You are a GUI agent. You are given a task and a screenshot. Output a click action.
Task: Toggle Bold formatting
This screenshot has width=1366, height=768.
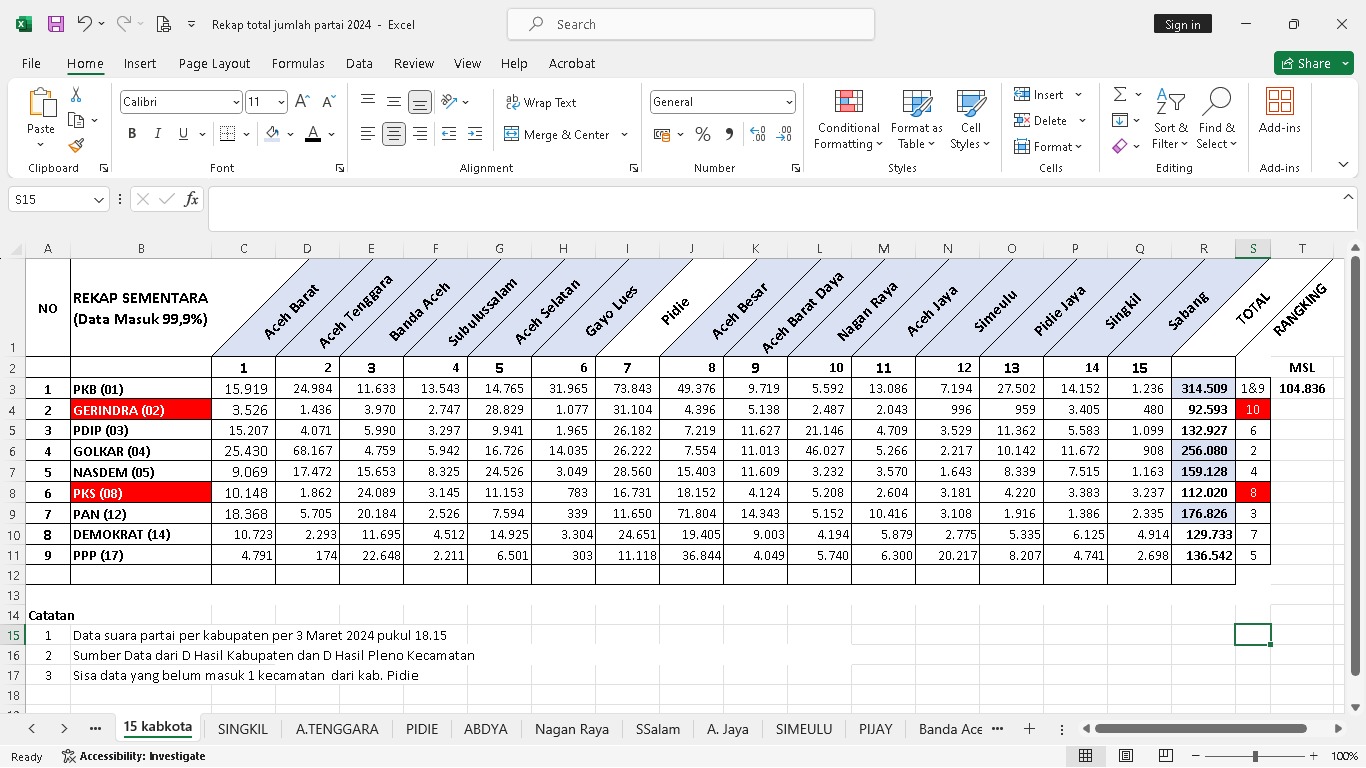pos(132,134)
